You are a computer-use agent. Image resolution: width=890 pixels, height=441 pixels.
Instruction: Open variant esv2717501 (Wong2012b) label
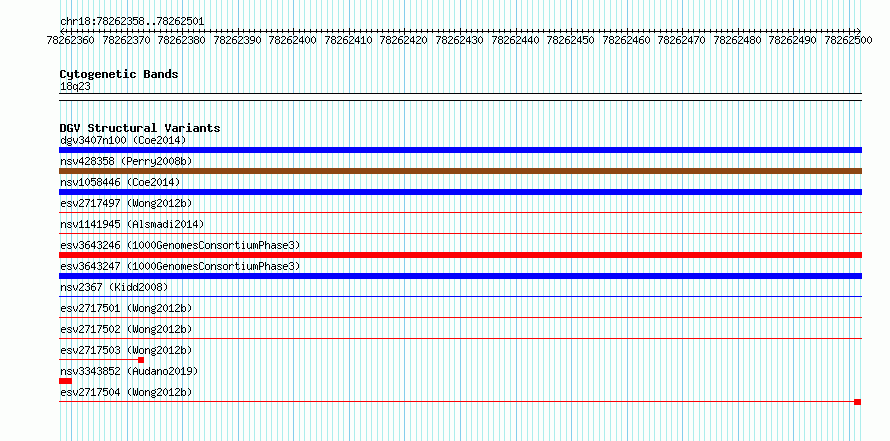click(126, 308)
